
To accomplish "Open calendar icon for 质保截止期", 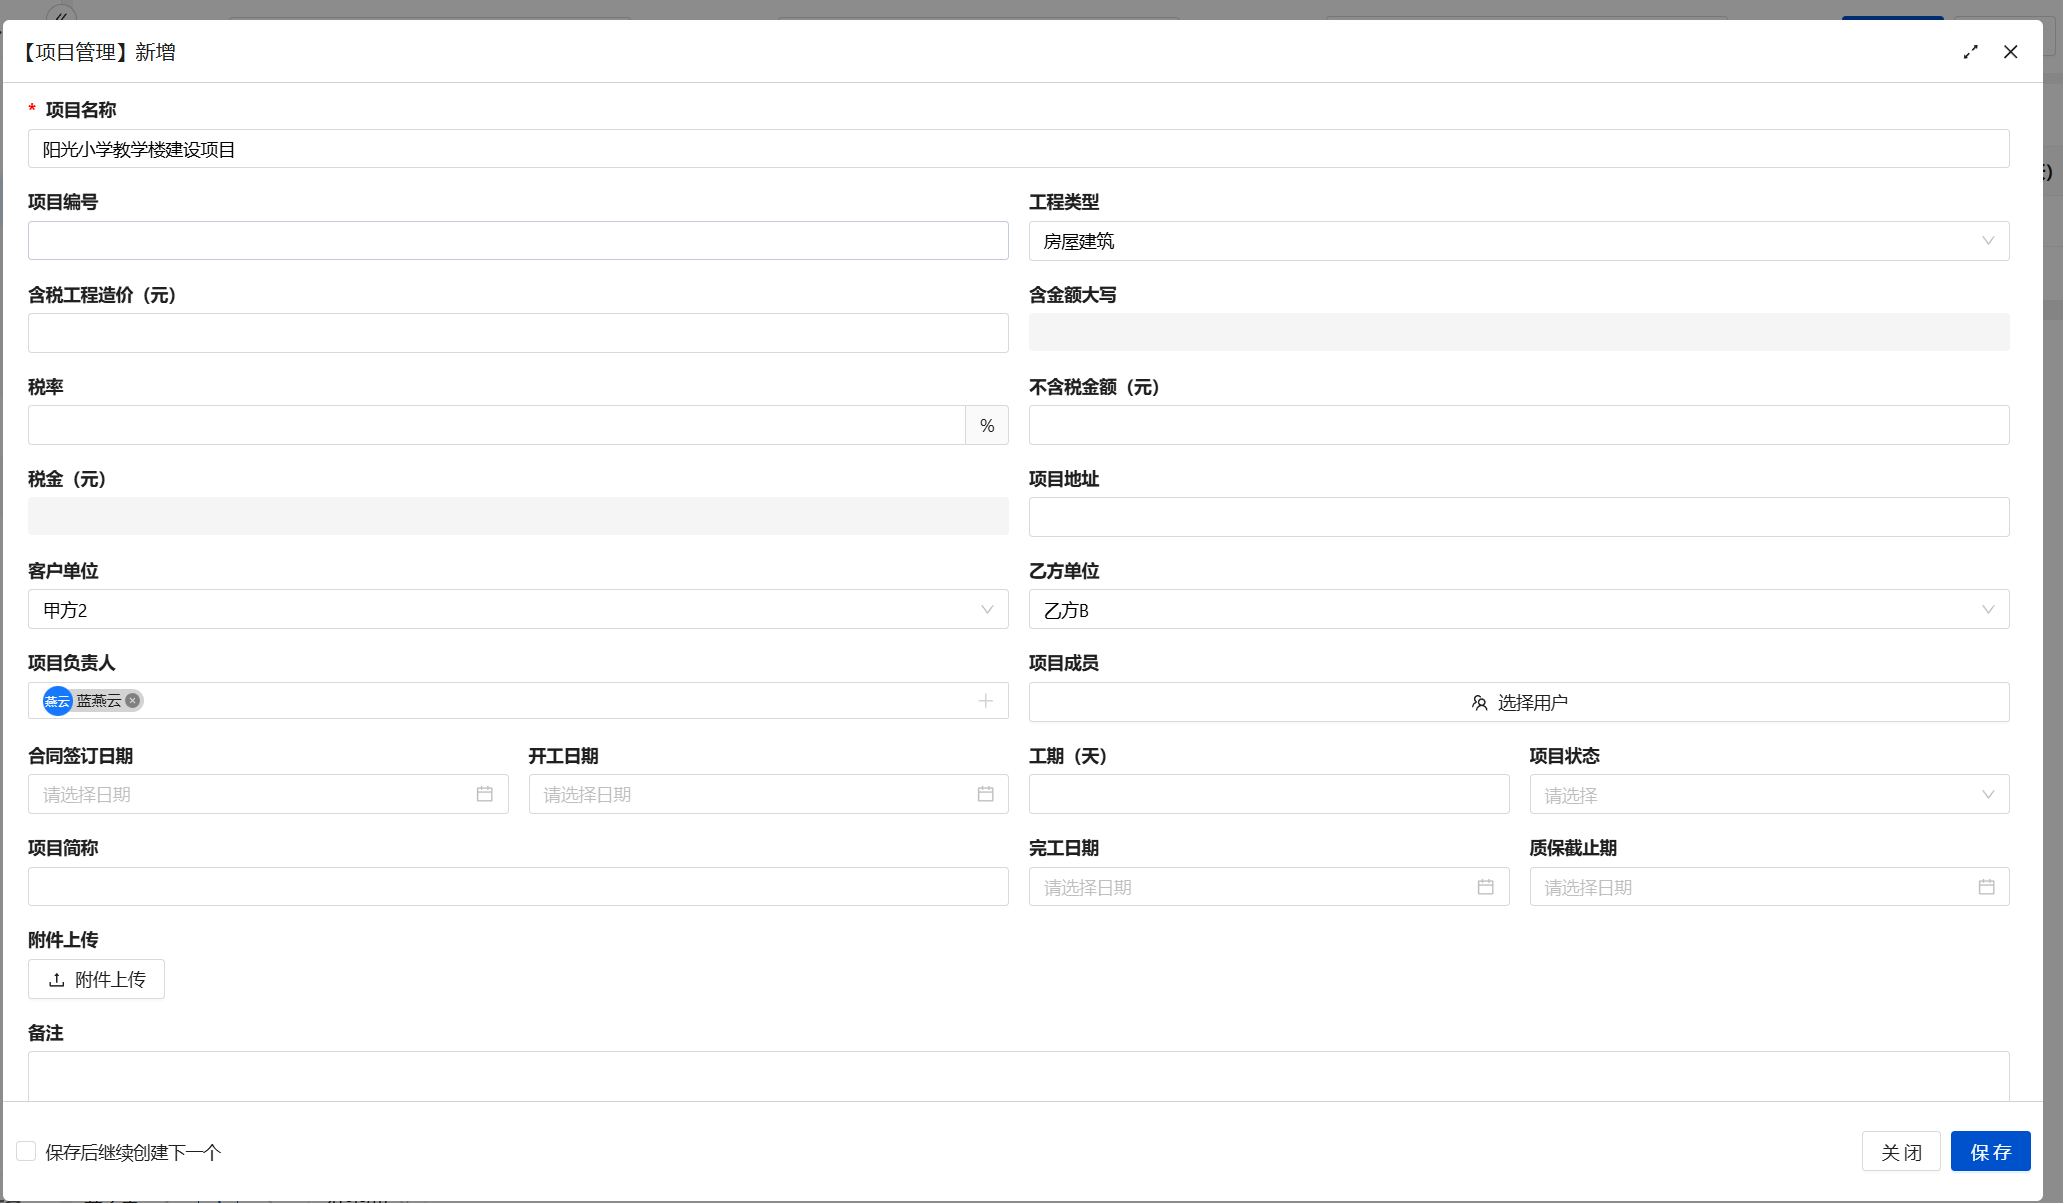I will [1986, 887].
